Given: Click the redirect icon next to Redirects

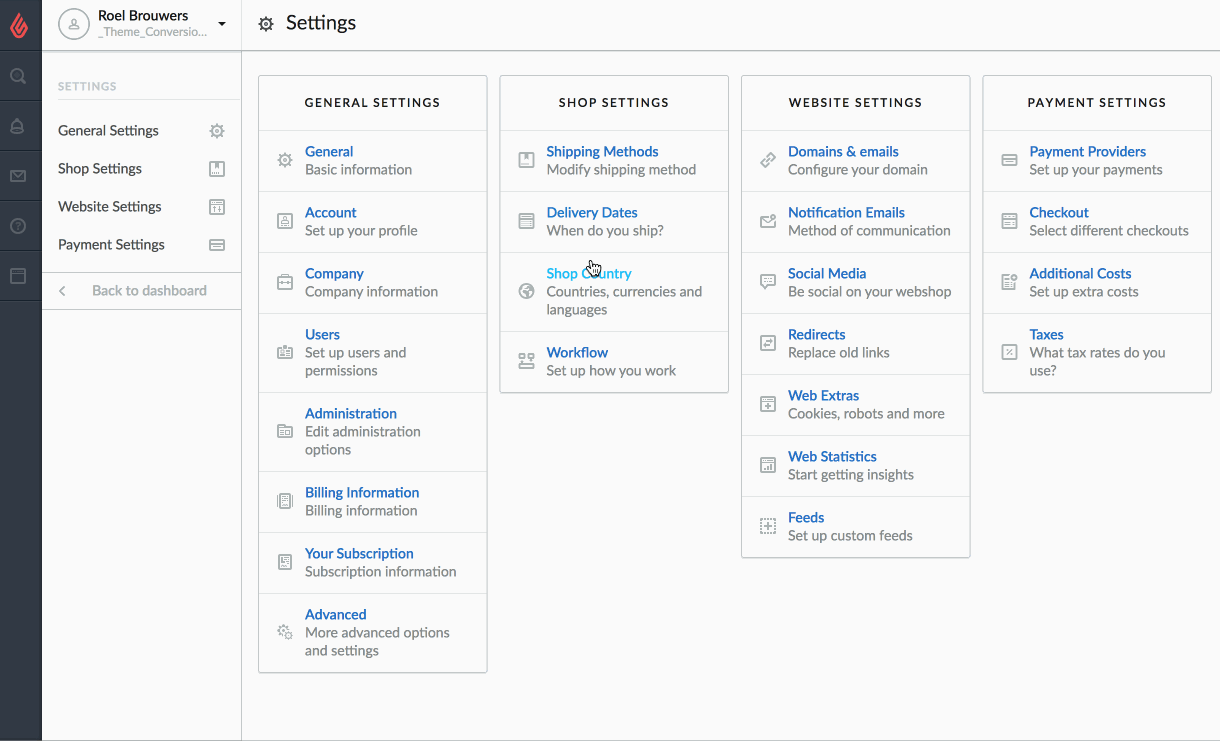Looking at the screenshot, I should (768, 343).
